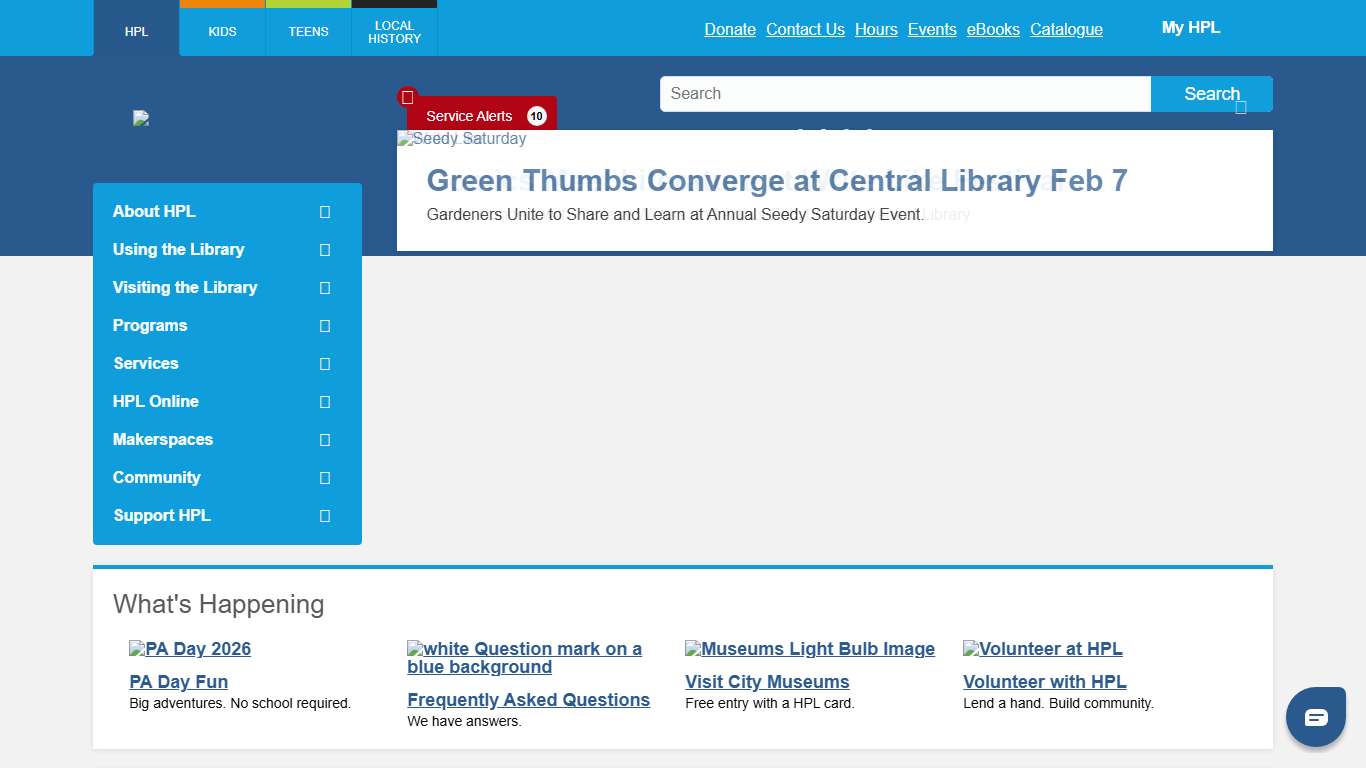The image size is (1366, 768).
Task: Open the Donate link
Action: (730, 29)
